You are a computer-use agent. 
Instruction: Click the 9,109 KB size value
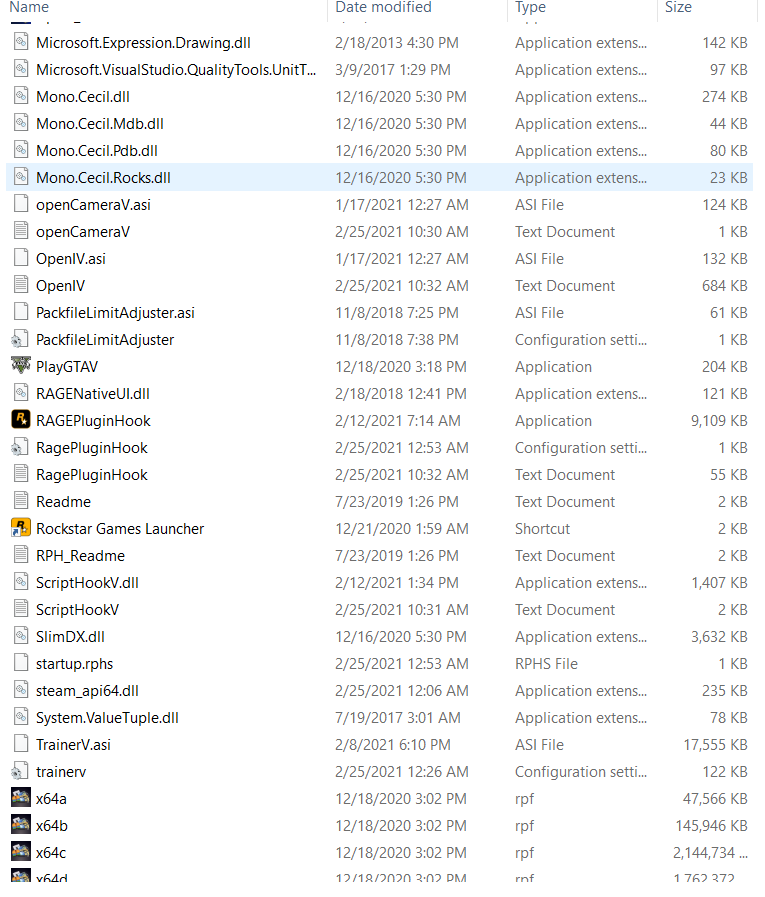coord(719,420)
